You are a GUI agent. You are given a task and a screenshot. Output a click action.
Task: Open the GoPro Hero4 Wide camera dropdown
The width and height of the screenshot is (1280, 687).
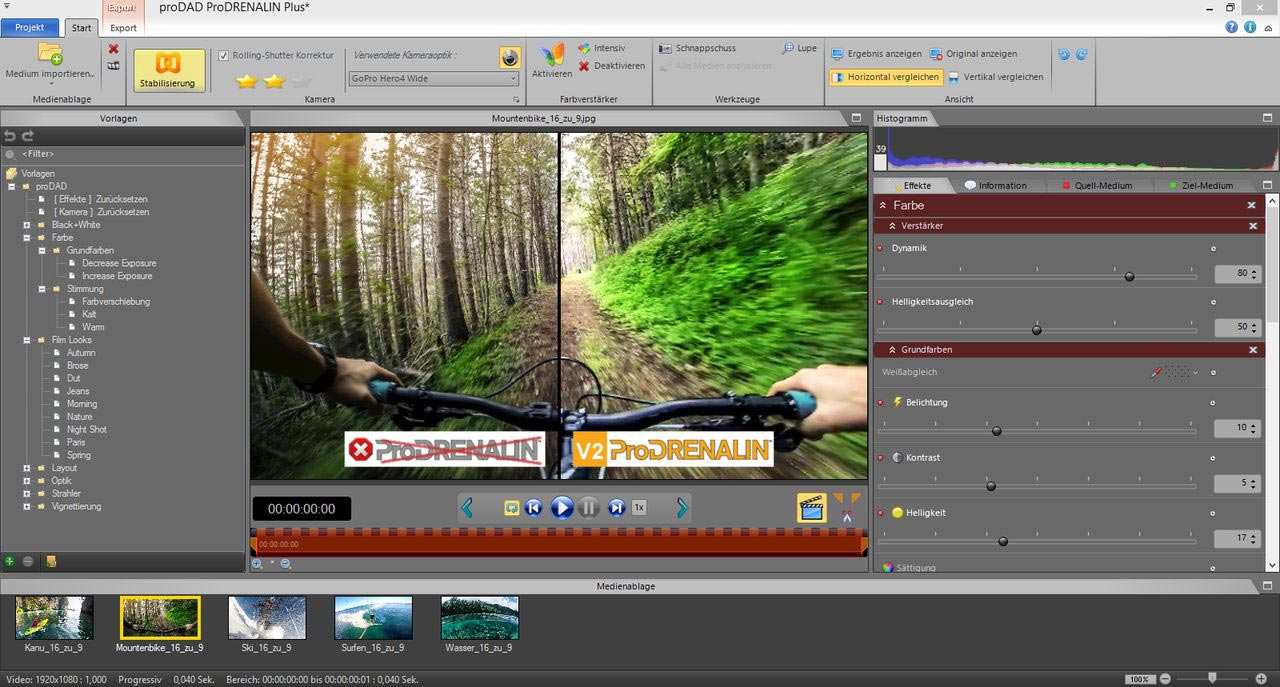[x=511, y=78]
